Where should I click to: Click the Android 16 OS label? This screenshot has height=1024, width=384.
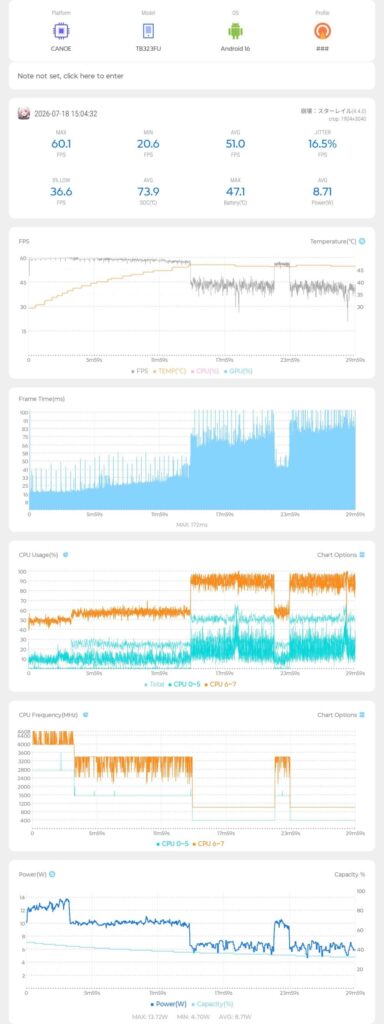pyautogui.click(x=235, y=48)
